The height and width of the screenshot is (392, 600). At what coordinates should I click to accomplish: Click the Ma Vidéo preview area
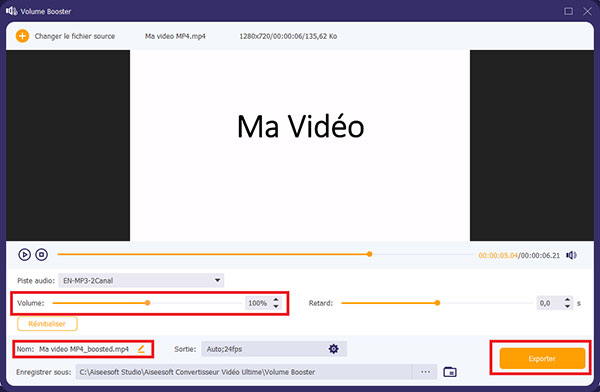[x=300, y=145]
